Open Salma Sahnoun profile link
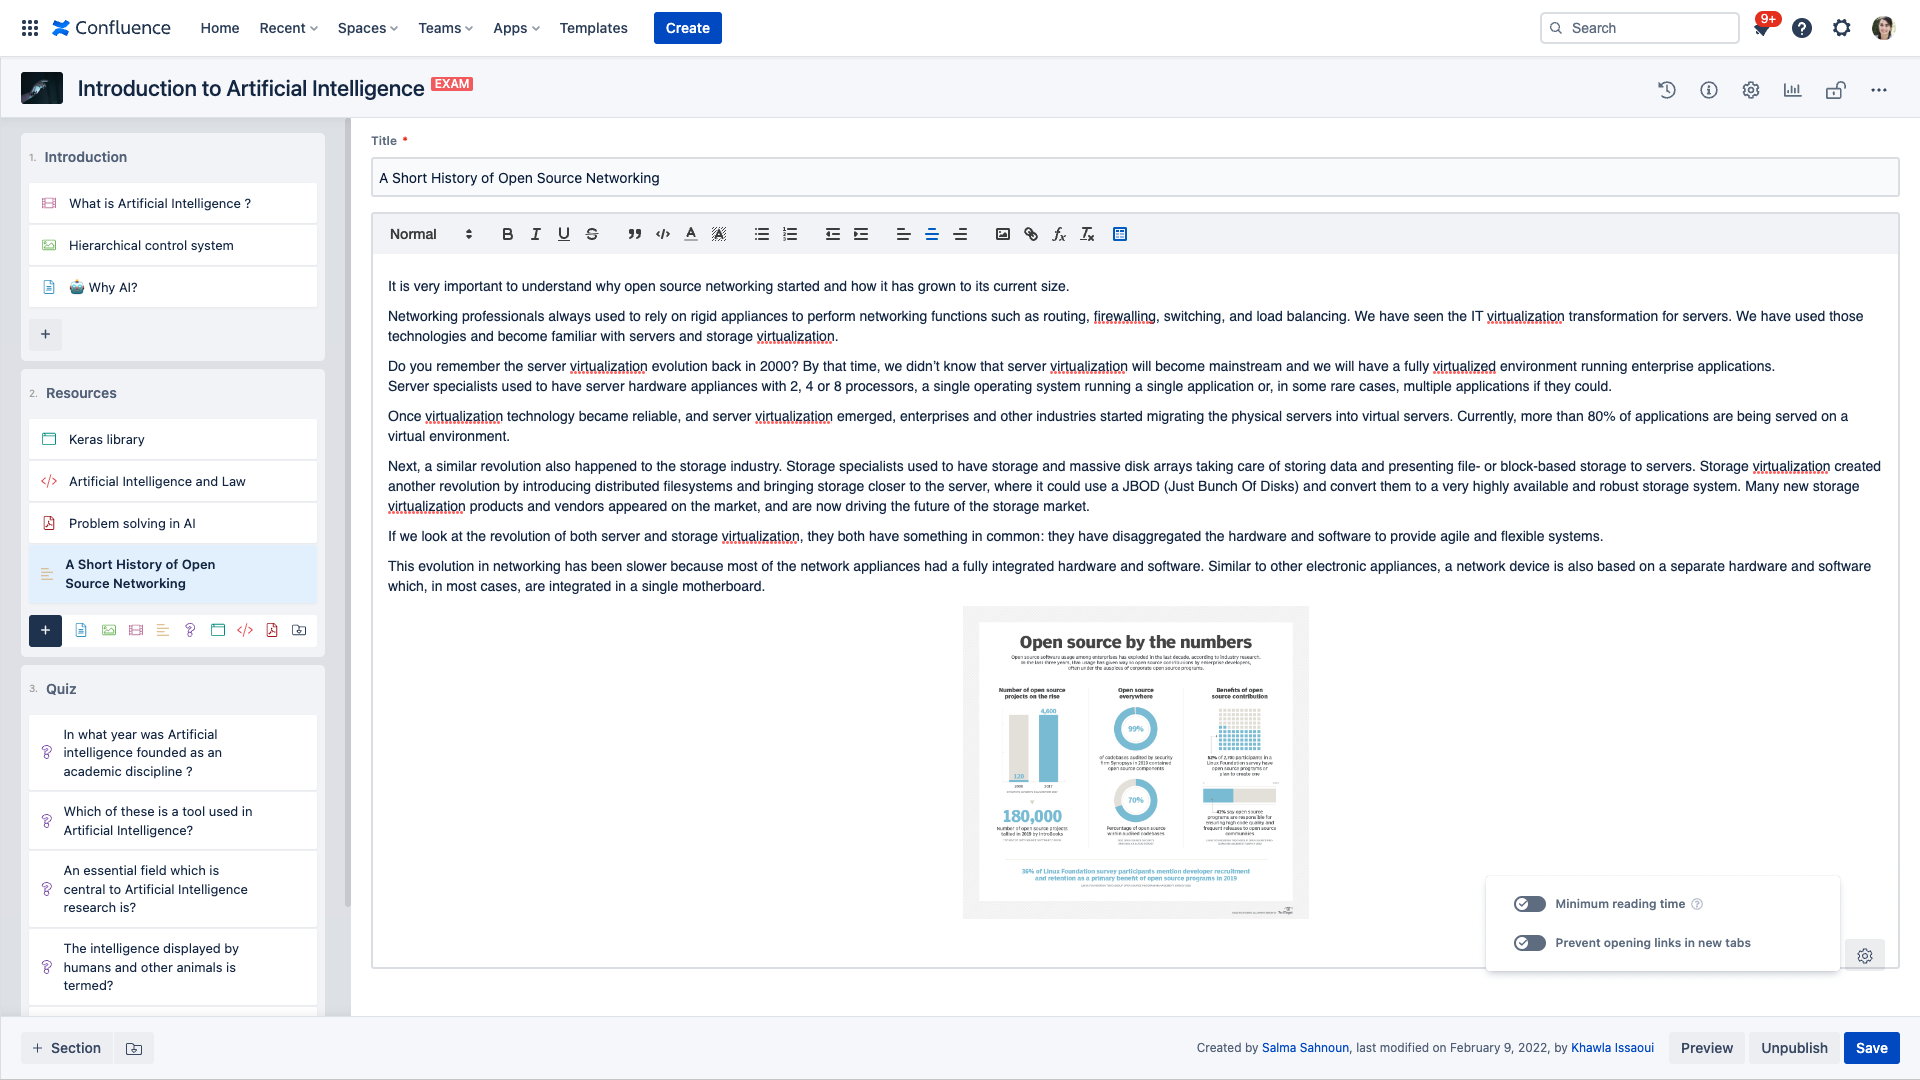This screenshot has width=1920, height=1080. tap(1305, 1048)
